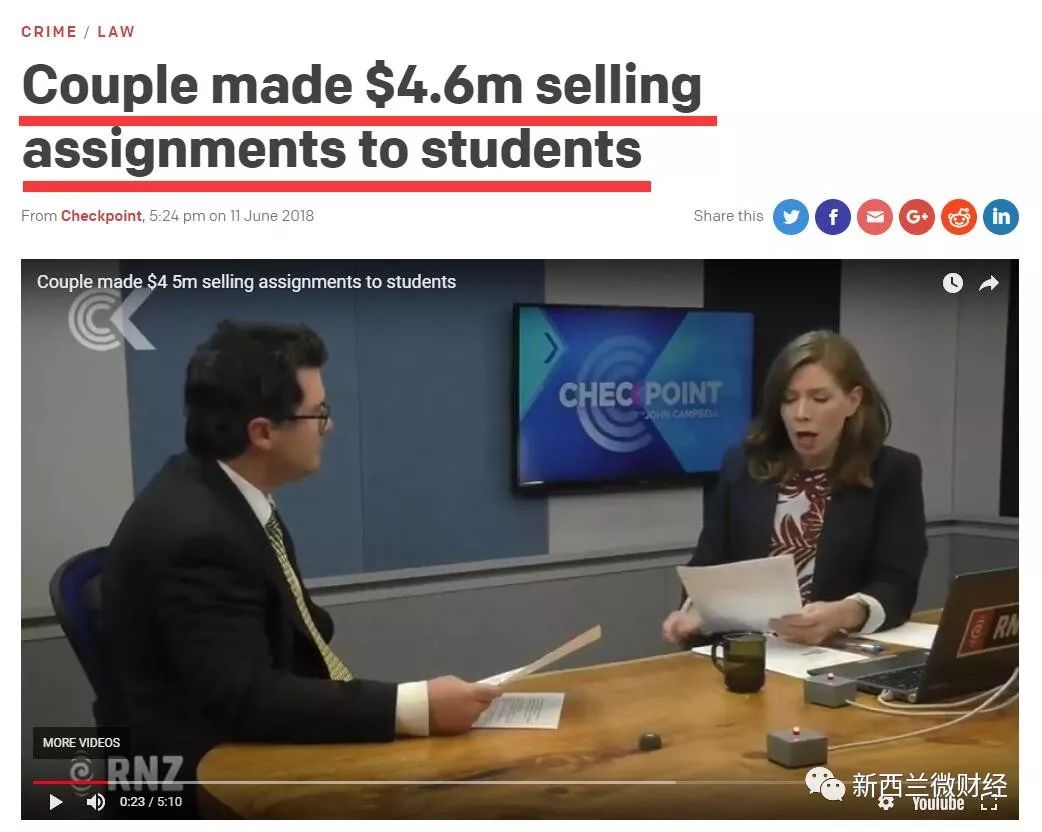Screen dimensions: 1042x832
Task: Click the headline about selling assignments
Action: tap(362, 118)
